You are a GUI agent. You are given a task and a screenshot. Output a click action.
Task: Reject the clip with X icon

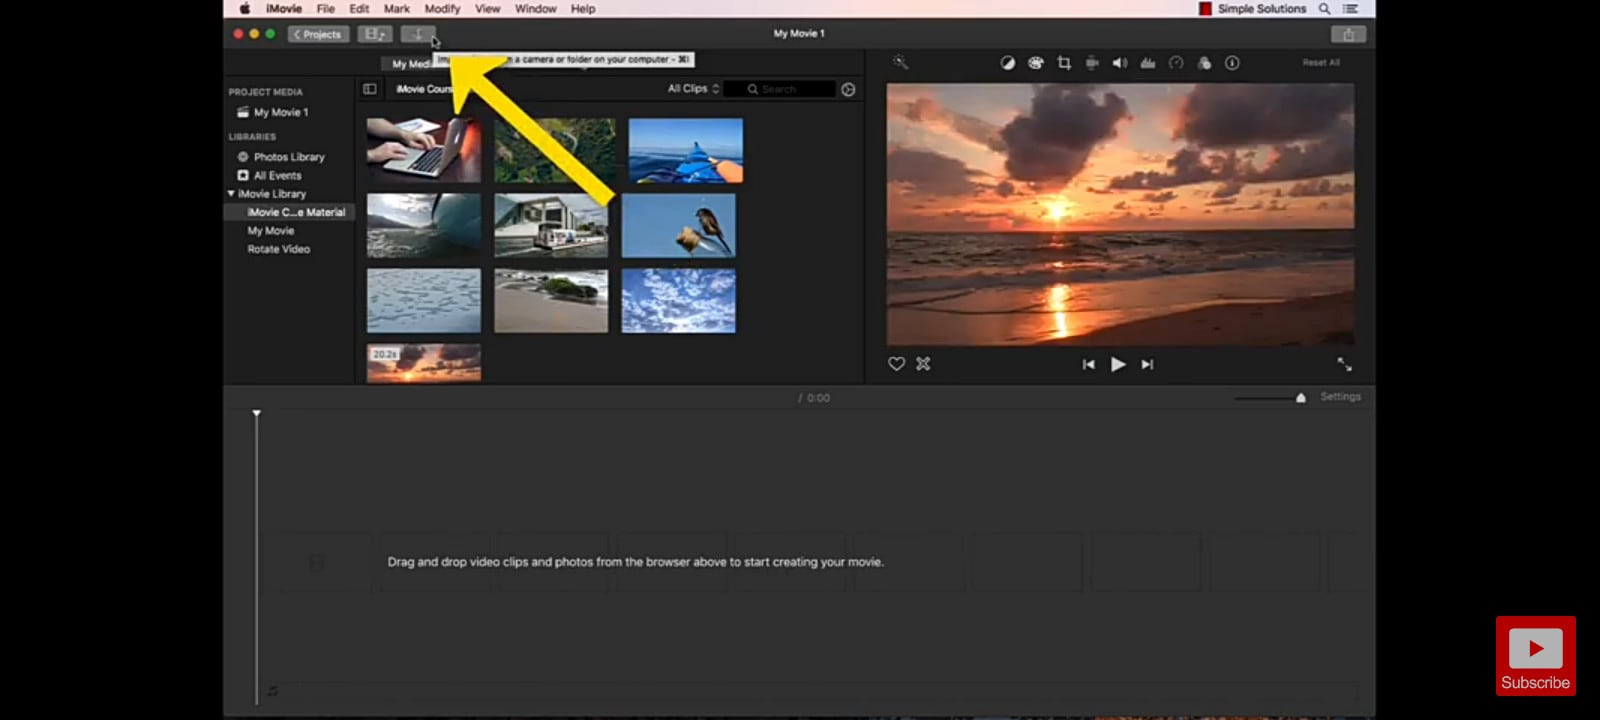[x=923, y=364]
